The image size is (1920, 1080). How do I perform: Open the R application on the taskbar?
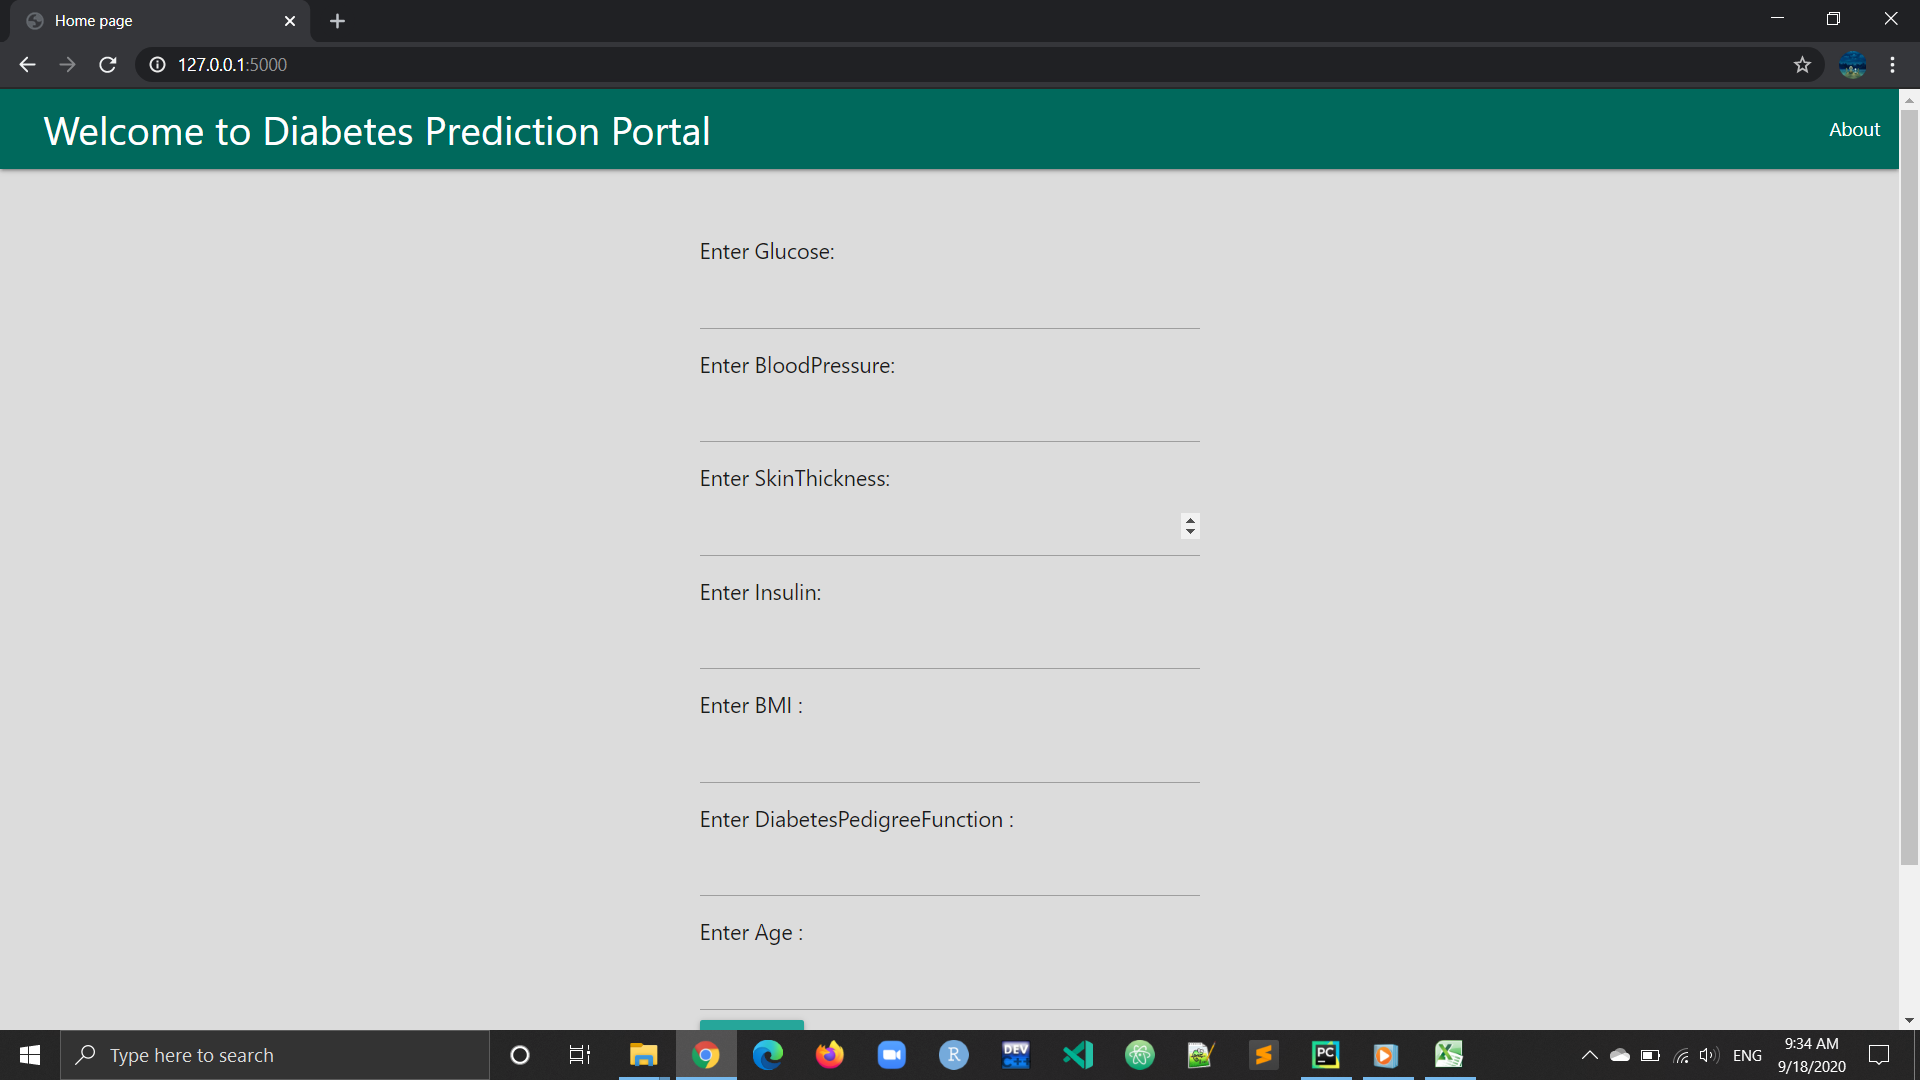pos(954,1055)
